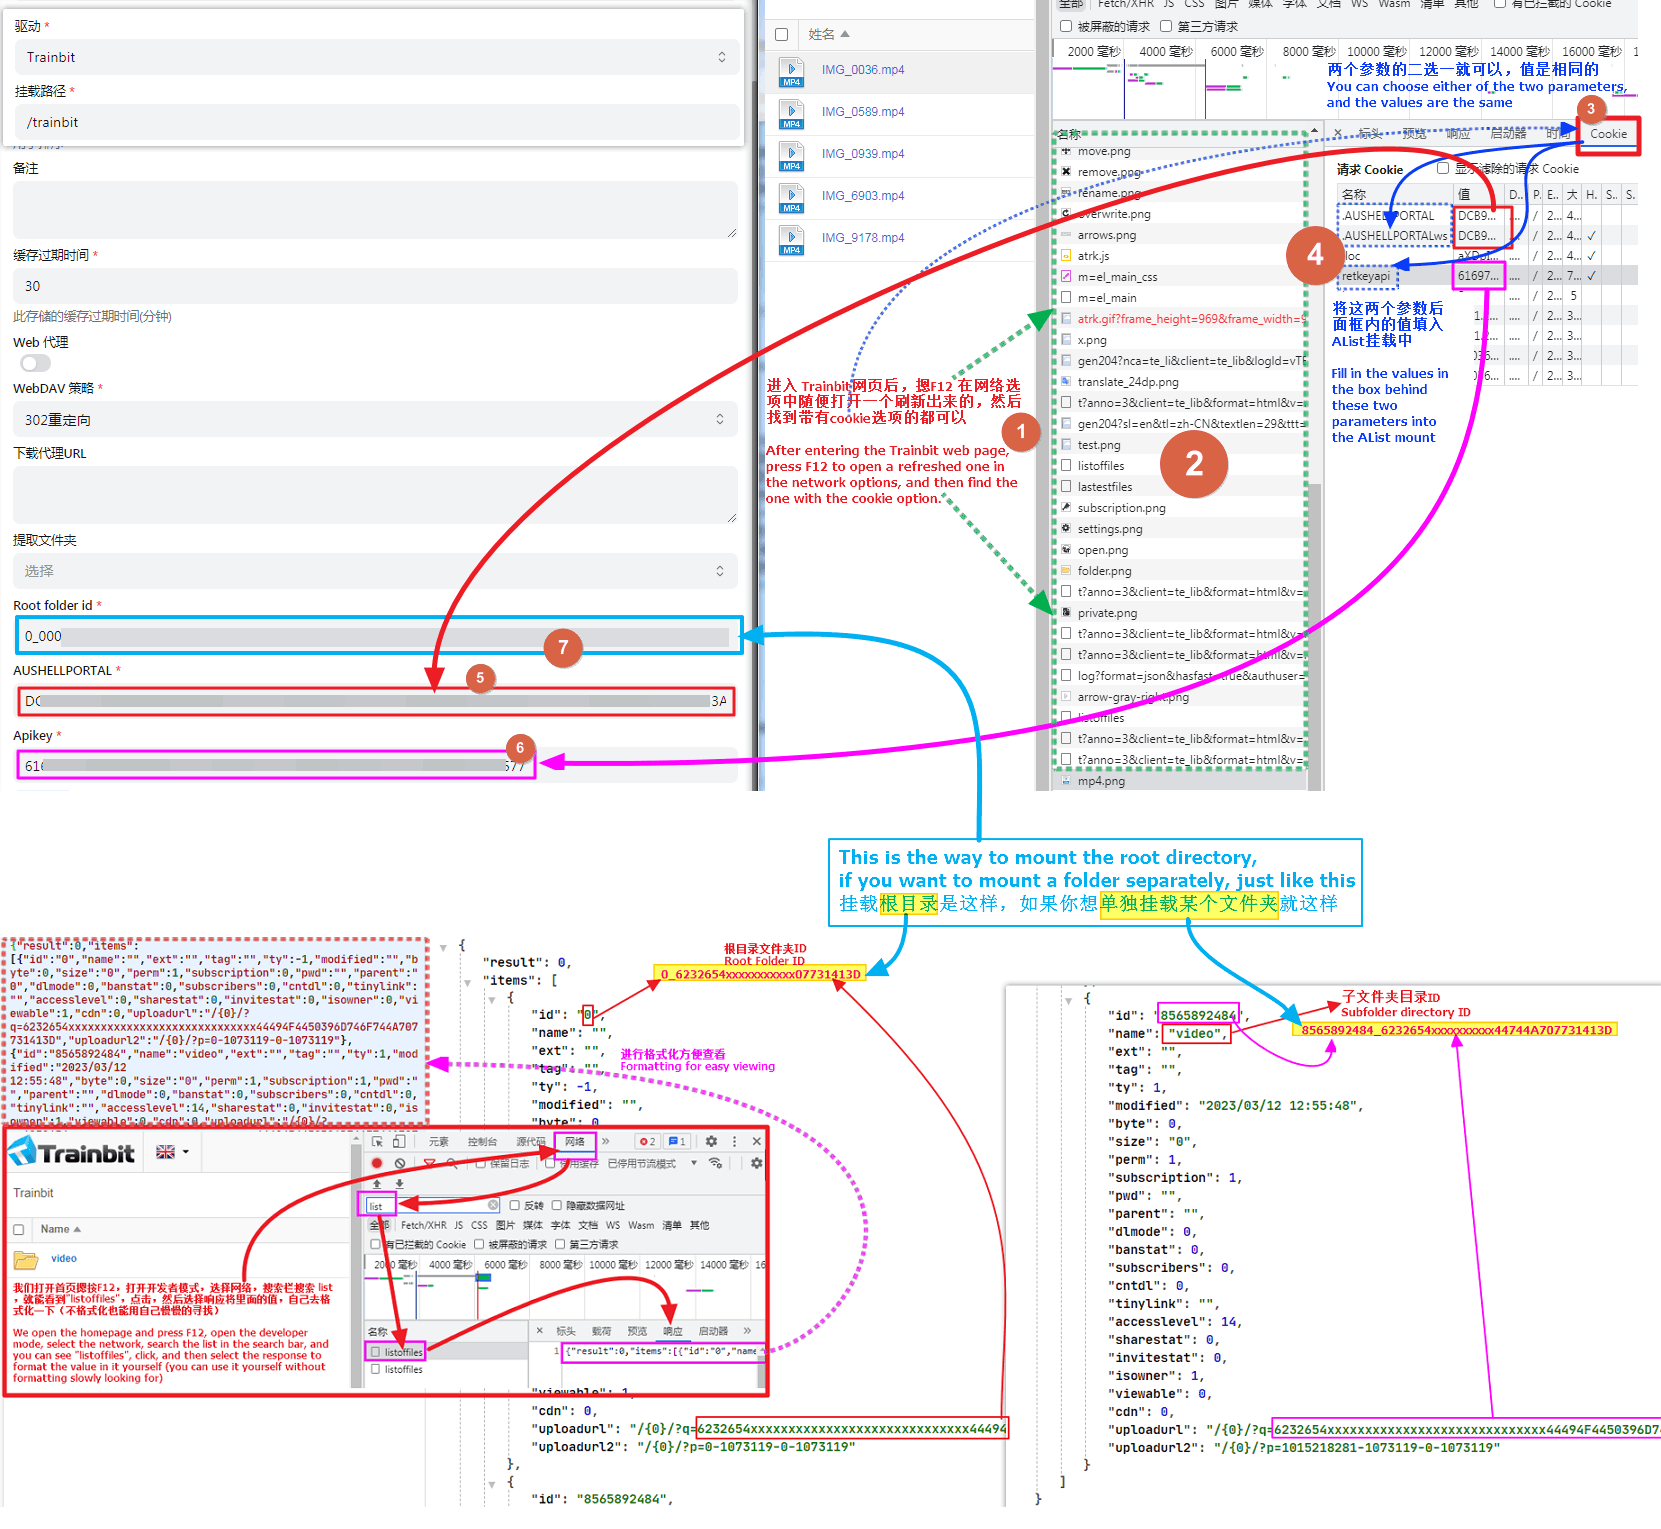Clear the 'list' filter with X icon
The image size is (1661, 1529).
coord(493,1205)
